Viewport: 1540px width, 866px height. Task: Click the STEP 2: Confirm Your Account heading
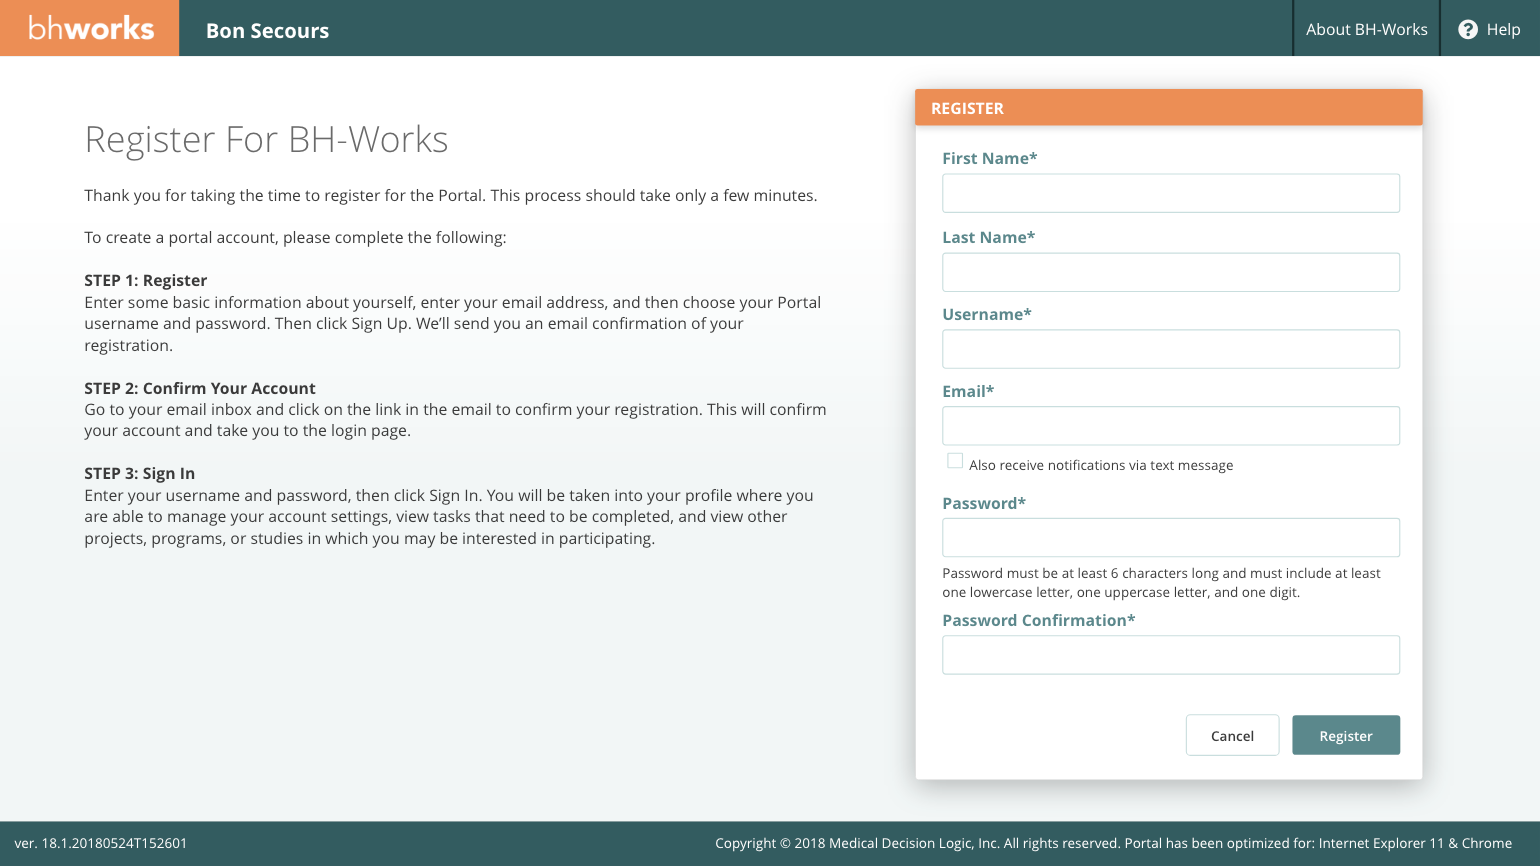(200, 388)
